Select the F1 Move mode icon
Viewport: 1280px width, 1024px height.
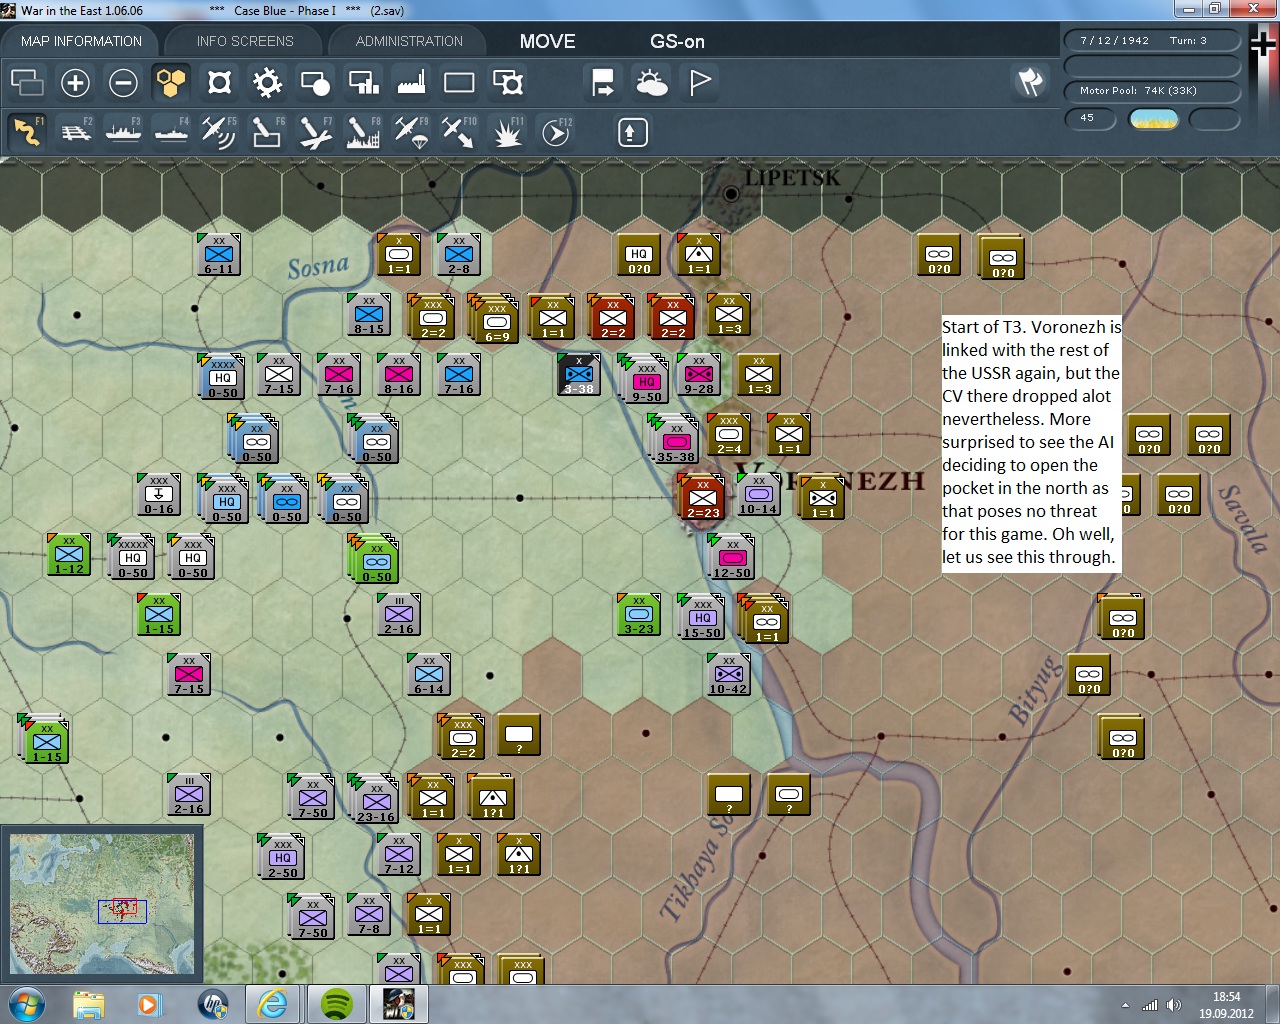[27, 132]
